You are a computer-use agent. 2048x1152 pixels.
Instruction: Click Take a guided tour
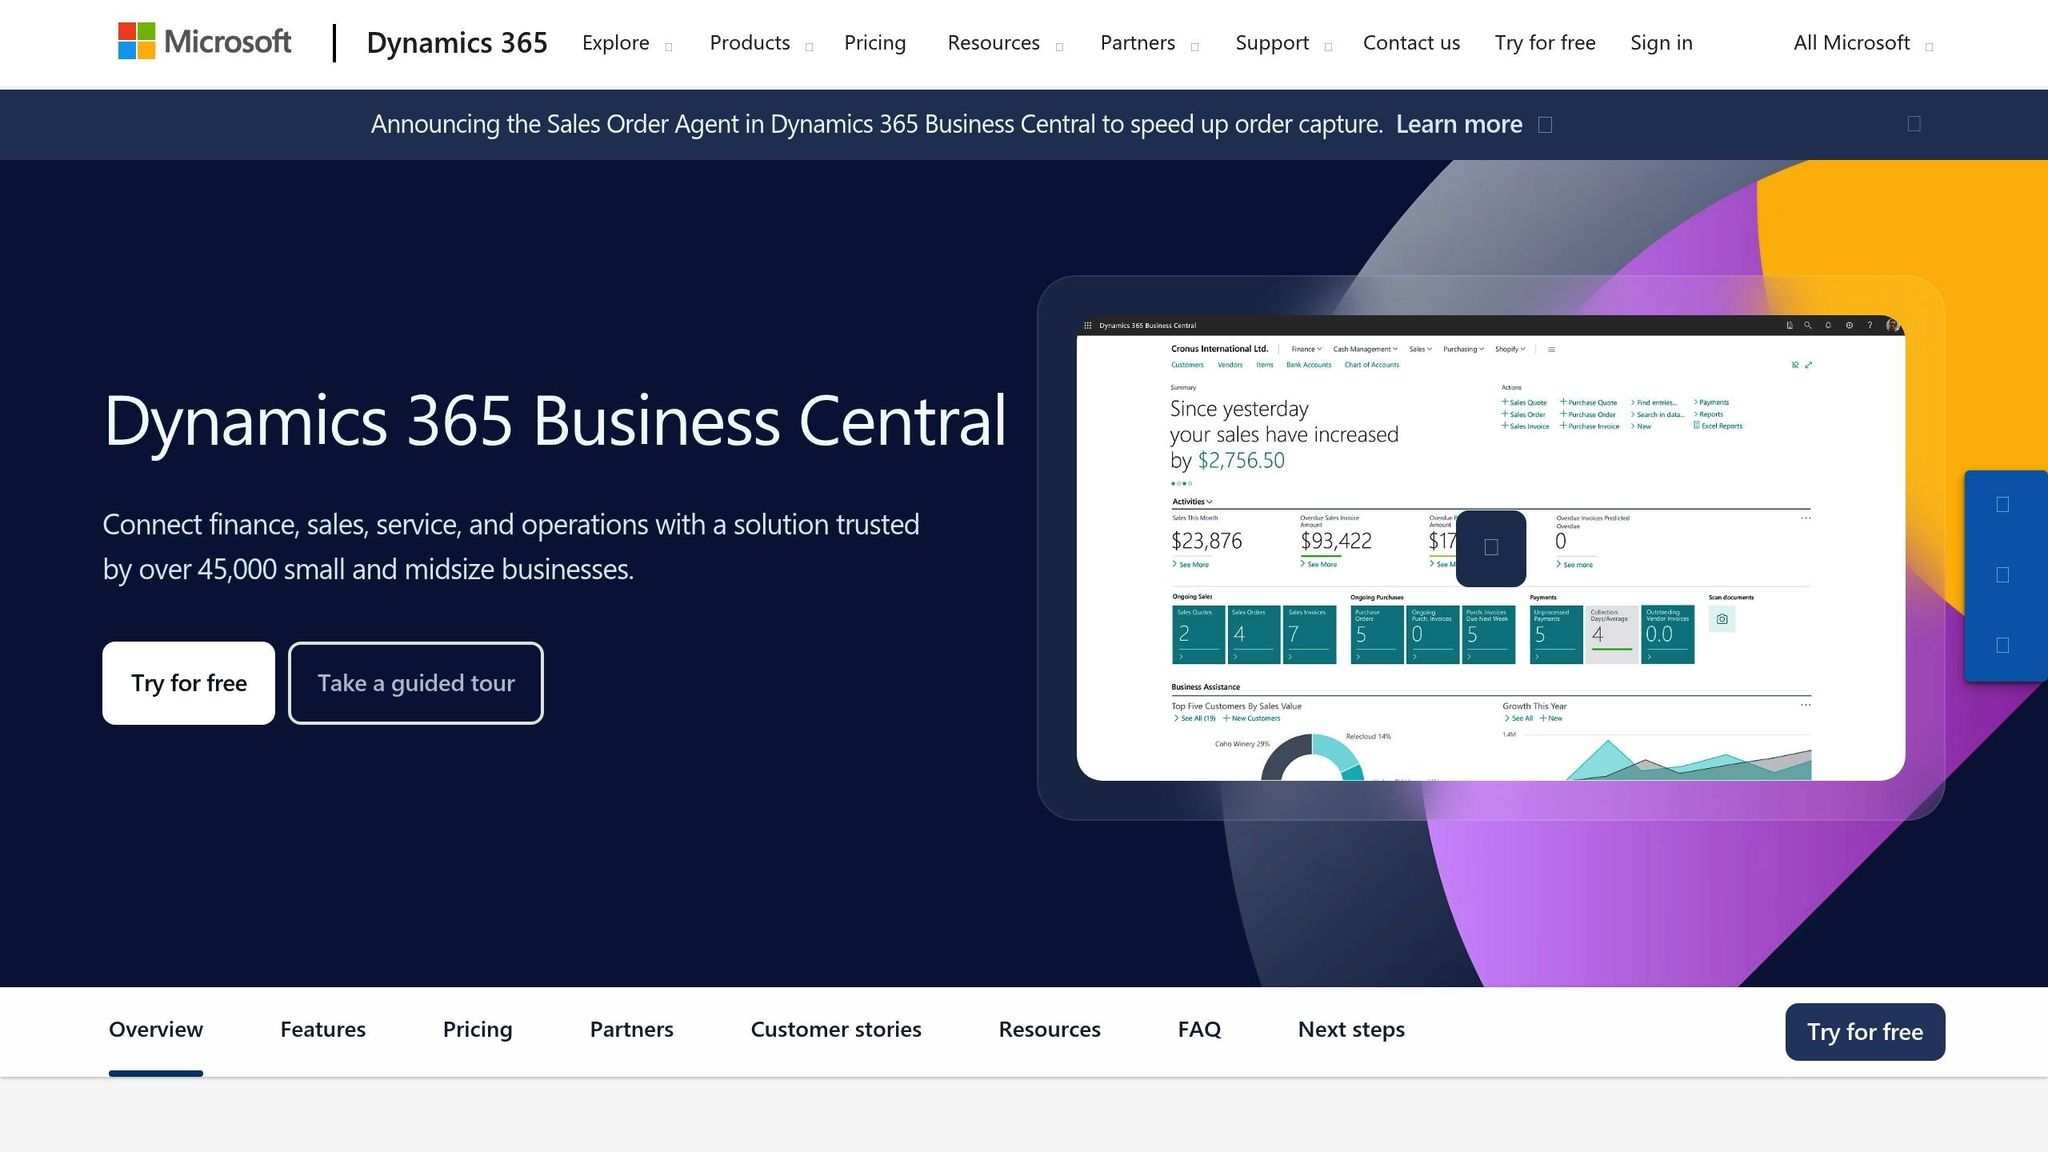click(416, 683)
